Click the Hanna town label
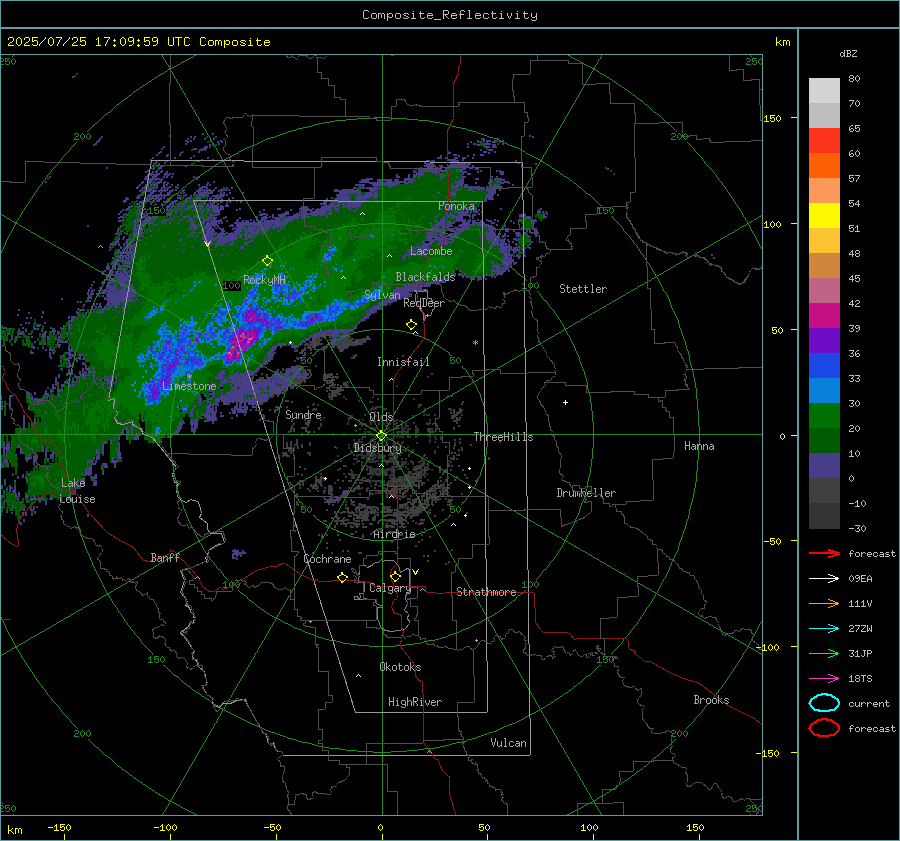Image resolution: width=900 pixels, height=841 pixels. coord(699,446)
